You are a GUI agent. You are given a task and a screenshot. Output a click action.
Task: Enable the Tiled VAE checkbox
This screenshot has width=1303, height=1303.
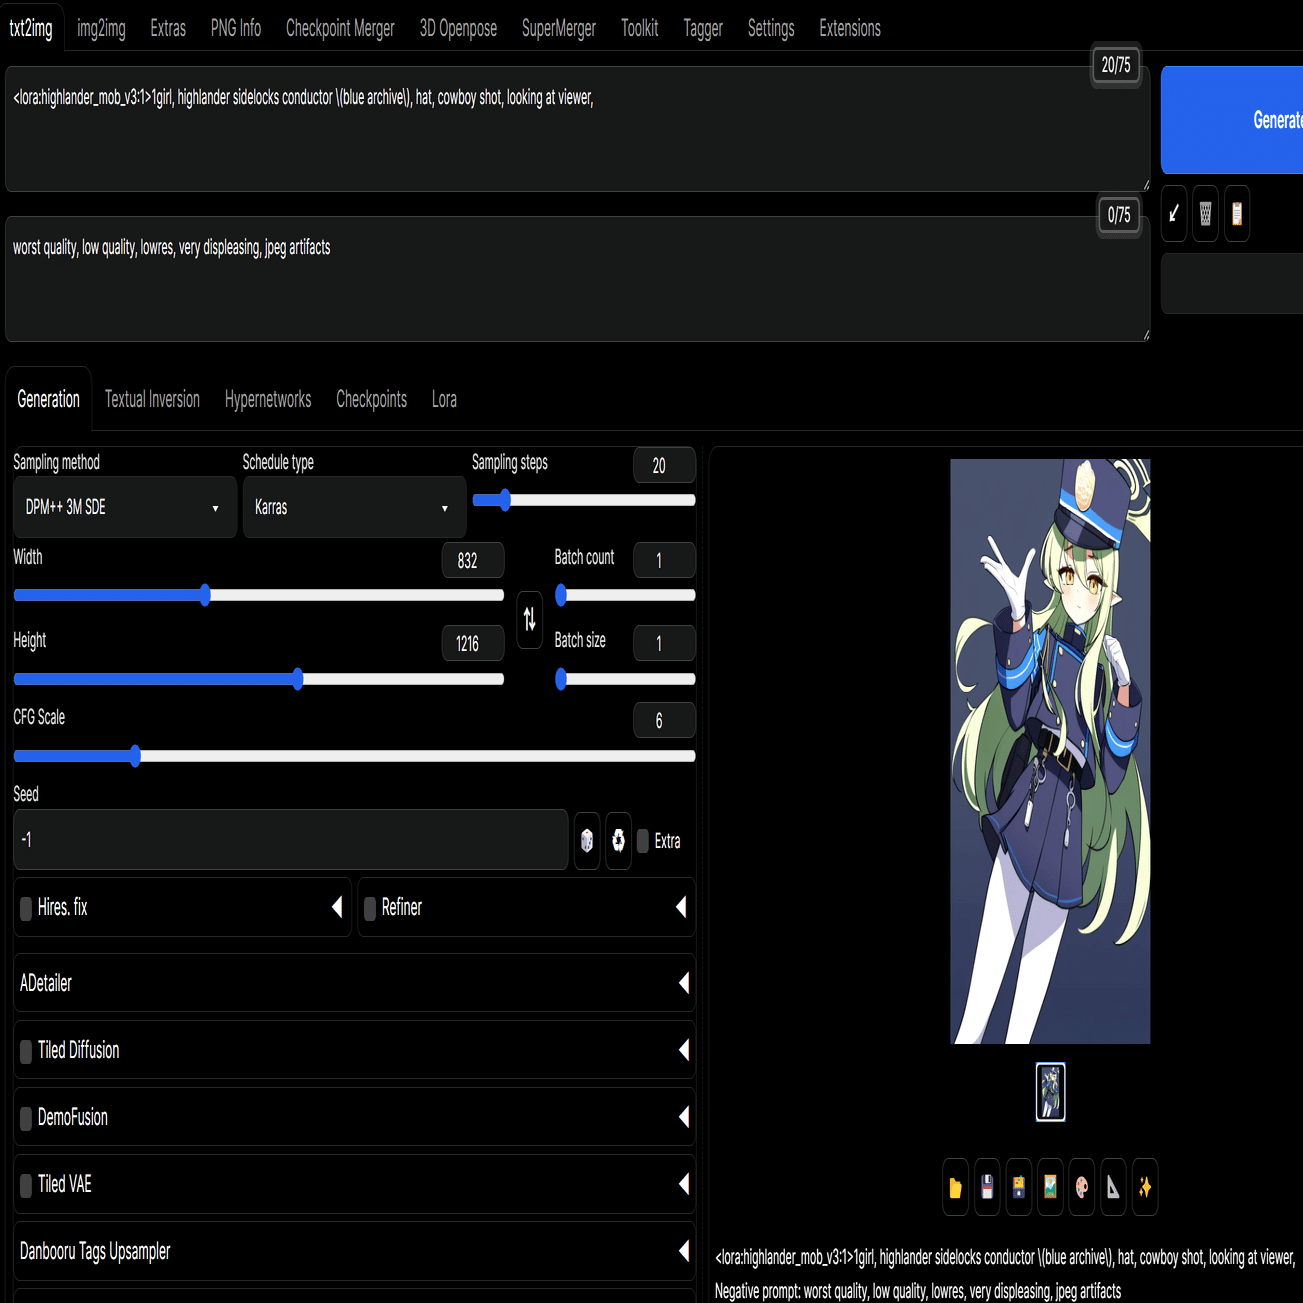click(26, 1185)
